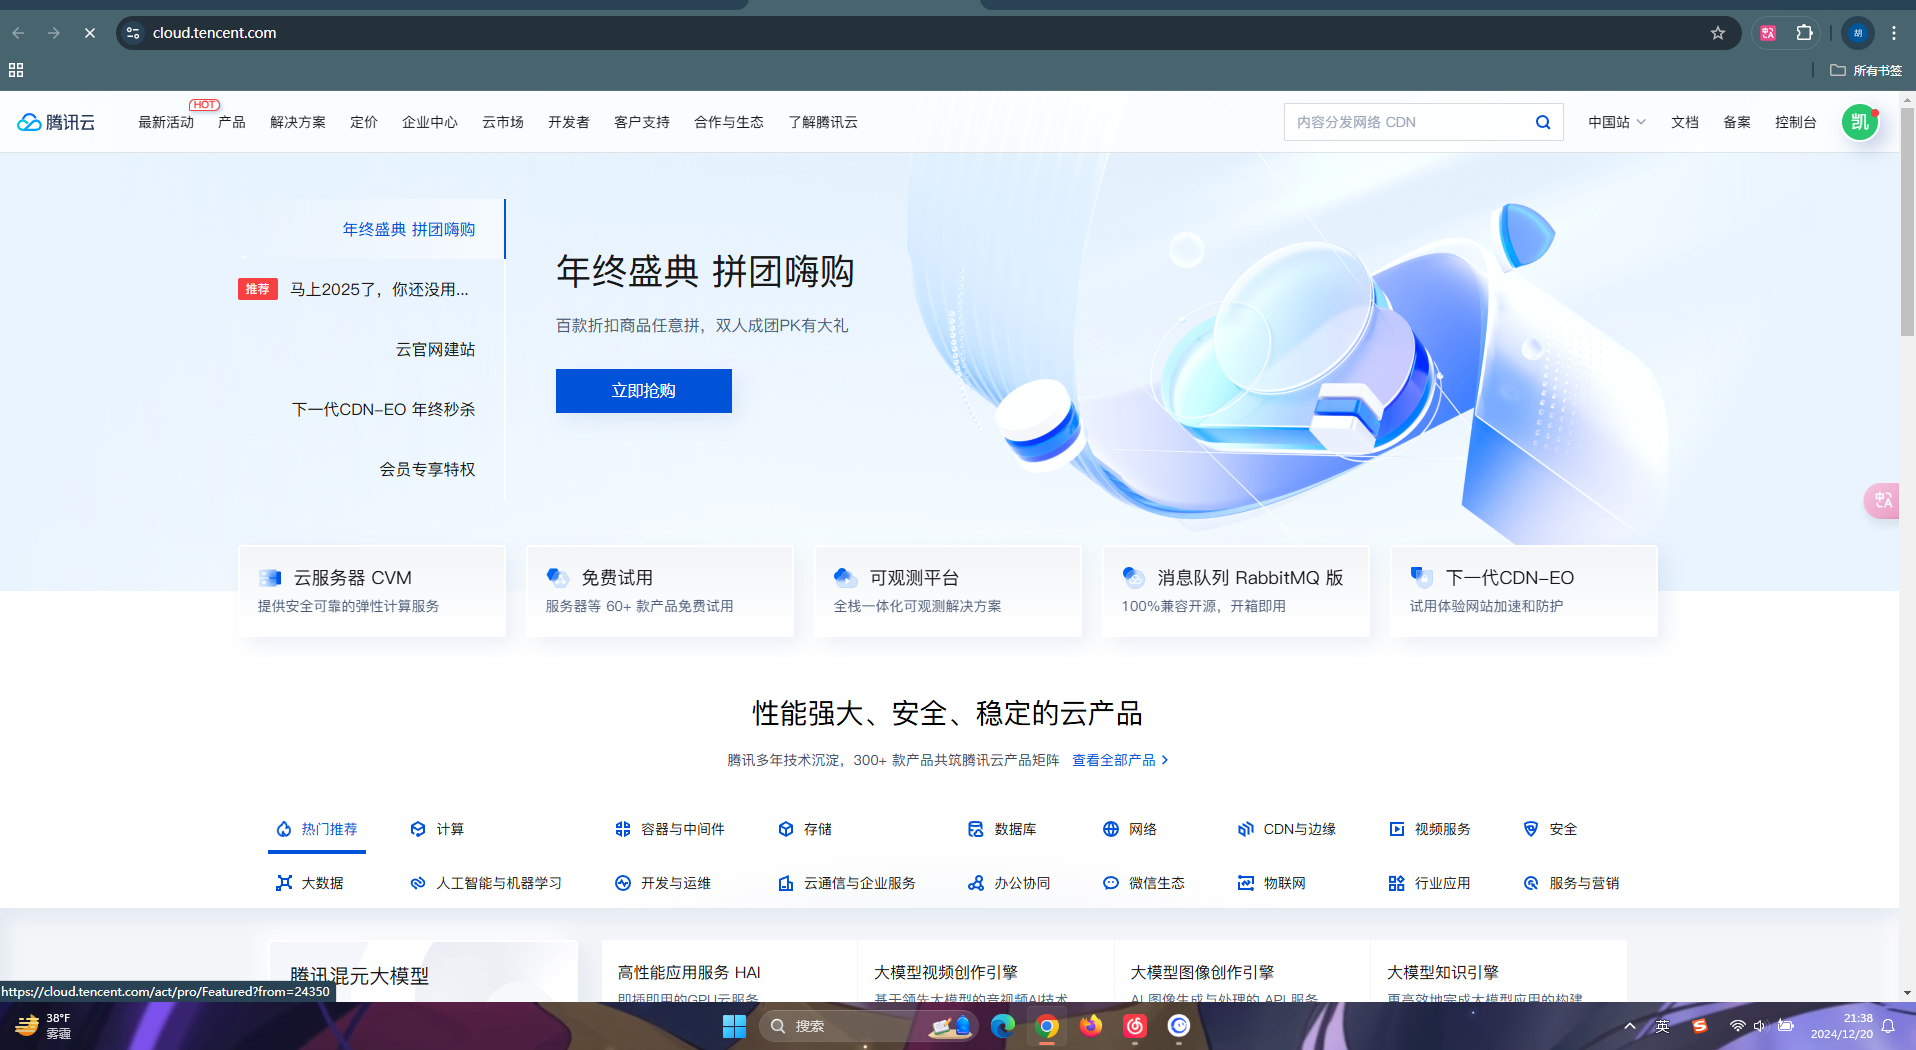Select the 云通信与企业服务 category
1916x1050 pixels.
click(x=847, y=883)
